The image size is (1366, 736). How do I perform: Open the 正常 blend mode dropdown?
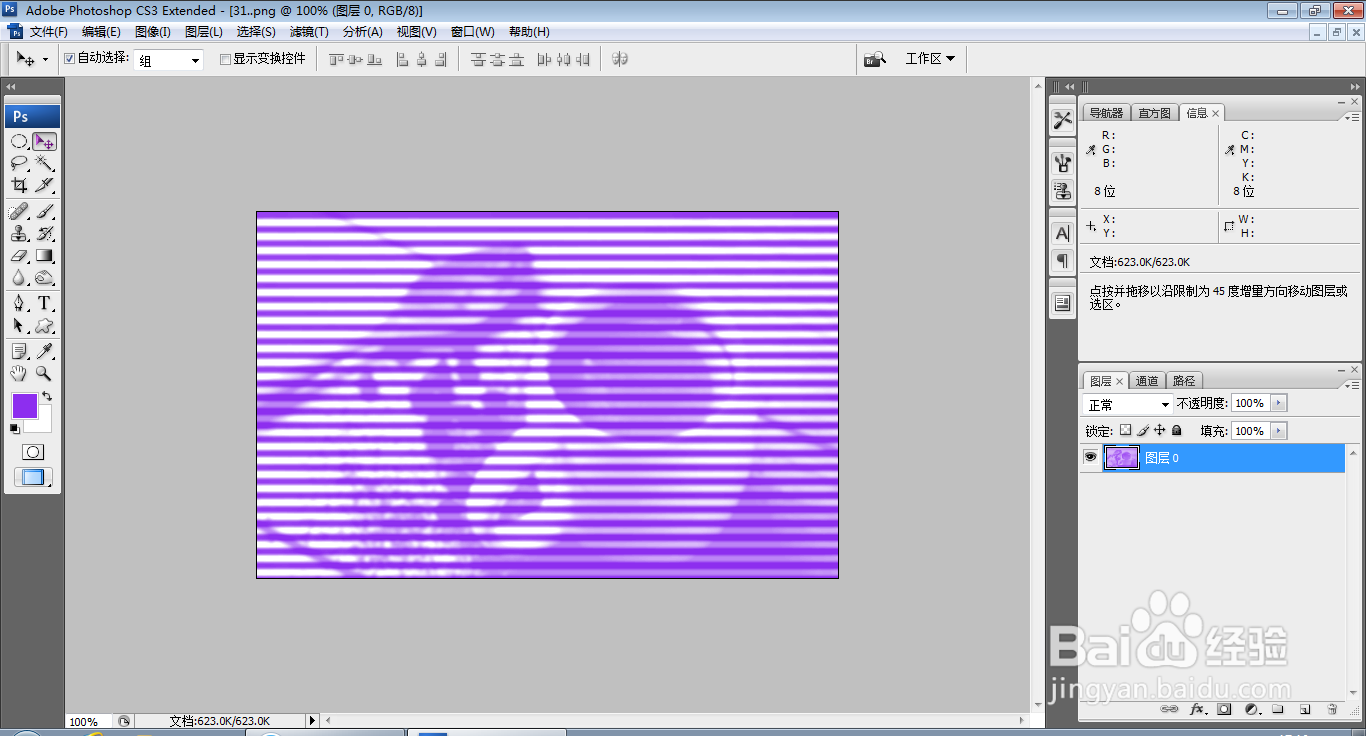(x=1128, y=404)
